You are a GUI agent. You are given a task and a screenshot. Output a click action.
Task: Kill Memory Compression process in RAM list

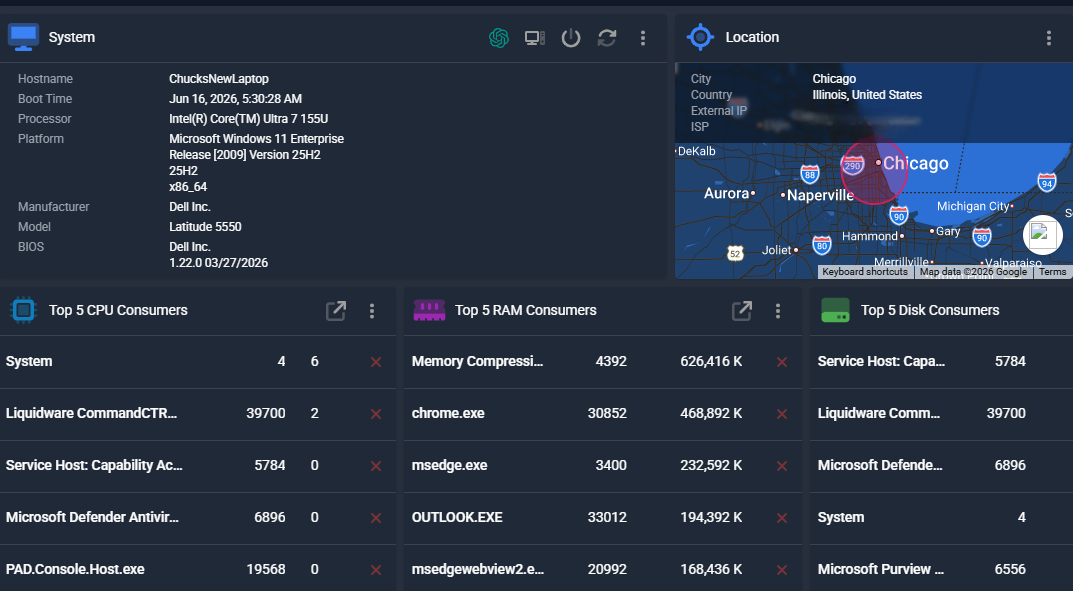[x=781, y=362]
